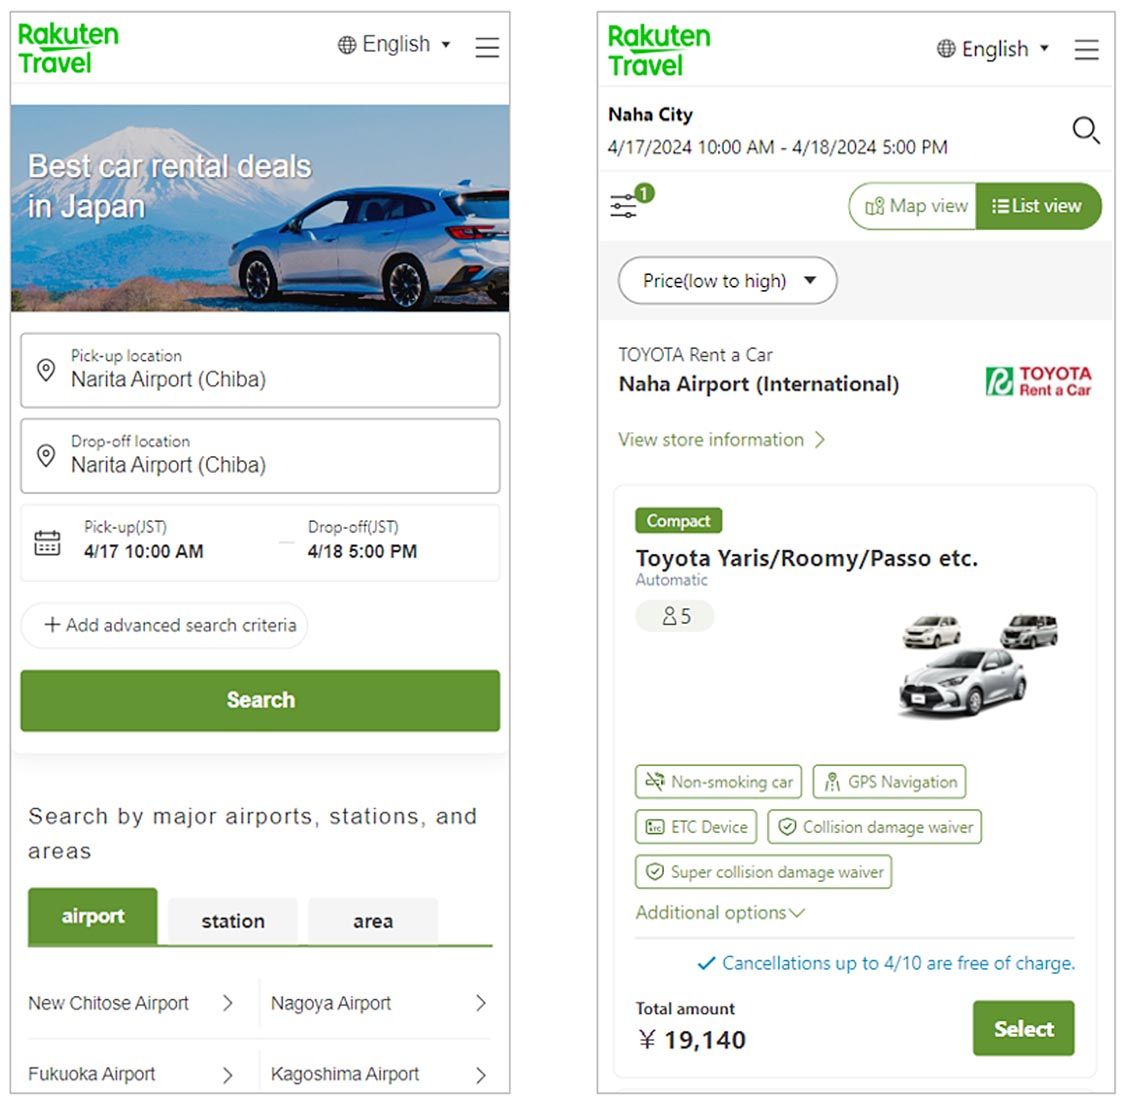Screen dimensions: 1124x1105
Task: Select the area tab
Action: pyautogui.click(x=372, y=921)
